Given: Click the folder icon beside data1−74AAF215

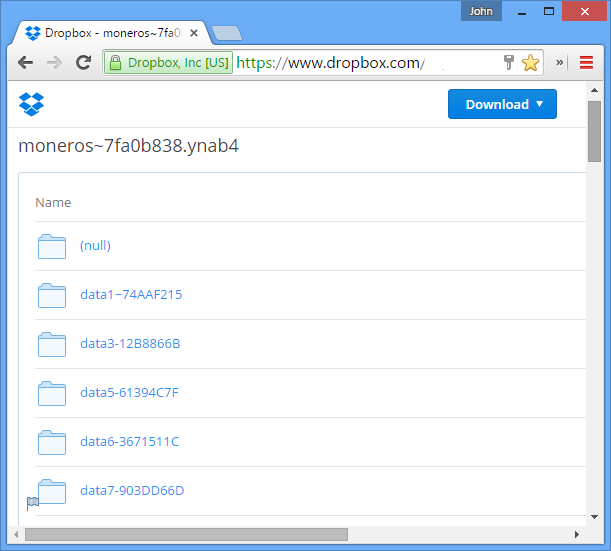Looking at the screenshot, I should [52, 295].
